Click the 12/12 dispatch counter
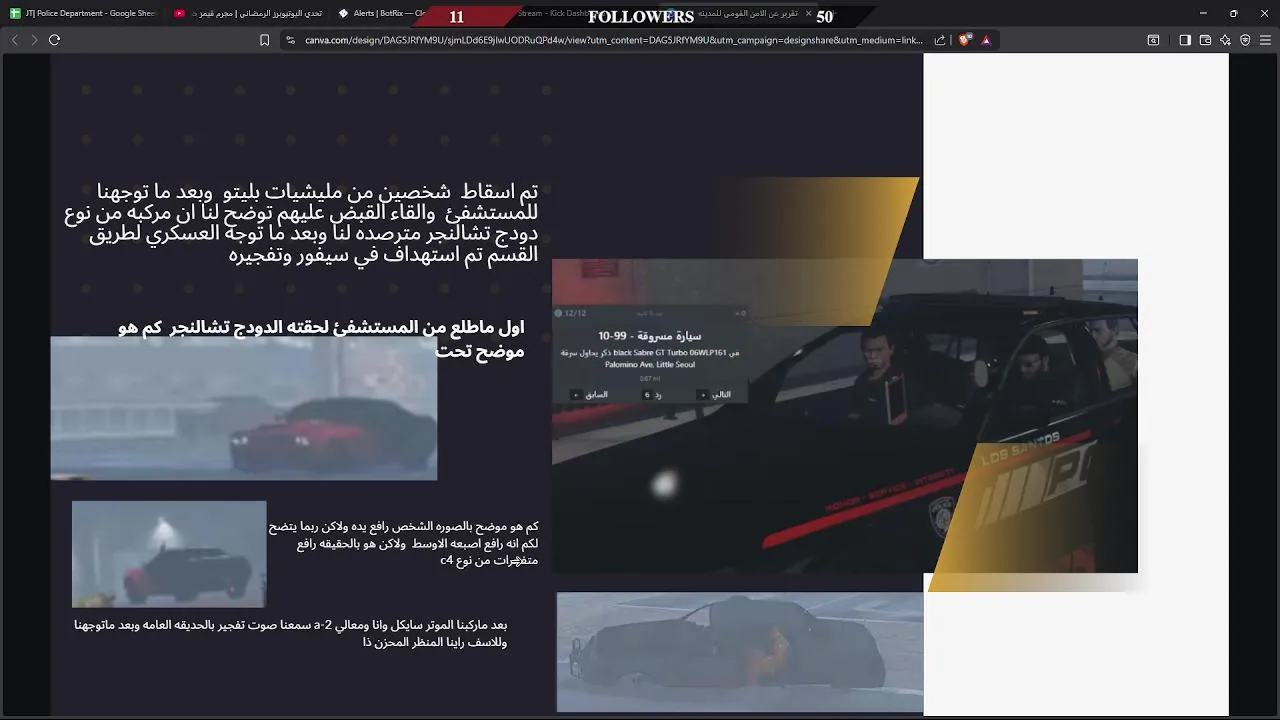 click(571, 313)
